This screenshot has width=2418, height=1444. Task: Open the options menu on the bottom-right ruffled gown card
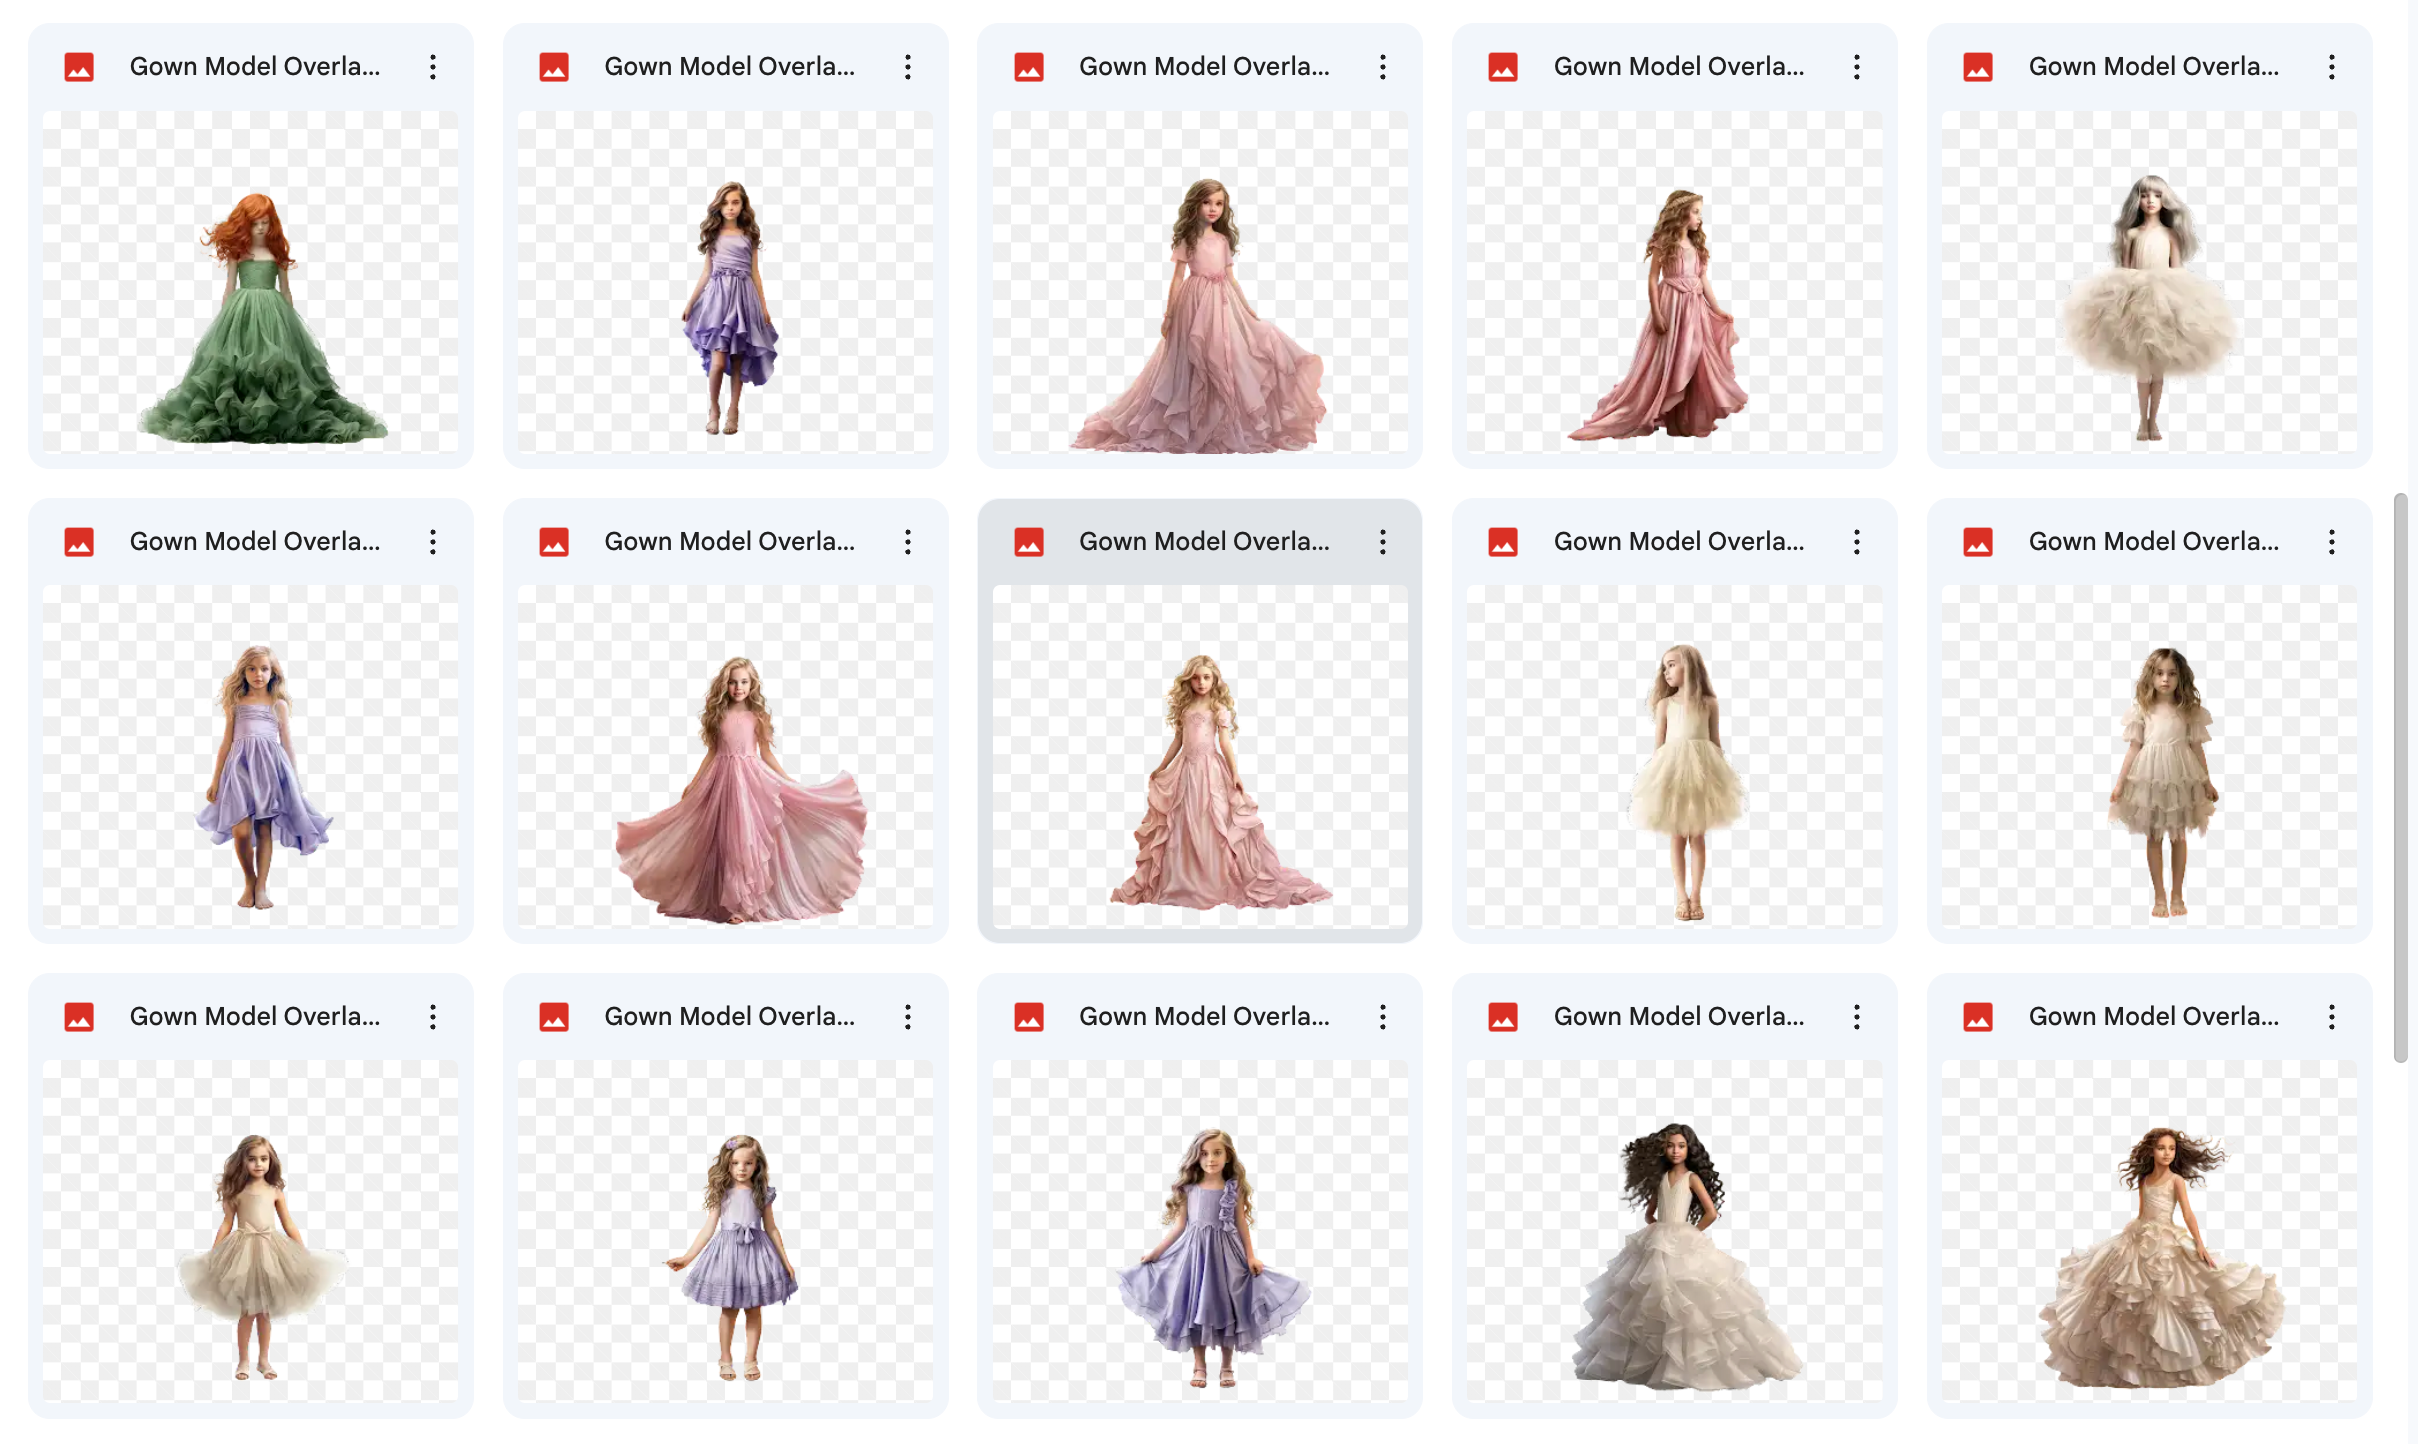pos(2331,1016)
